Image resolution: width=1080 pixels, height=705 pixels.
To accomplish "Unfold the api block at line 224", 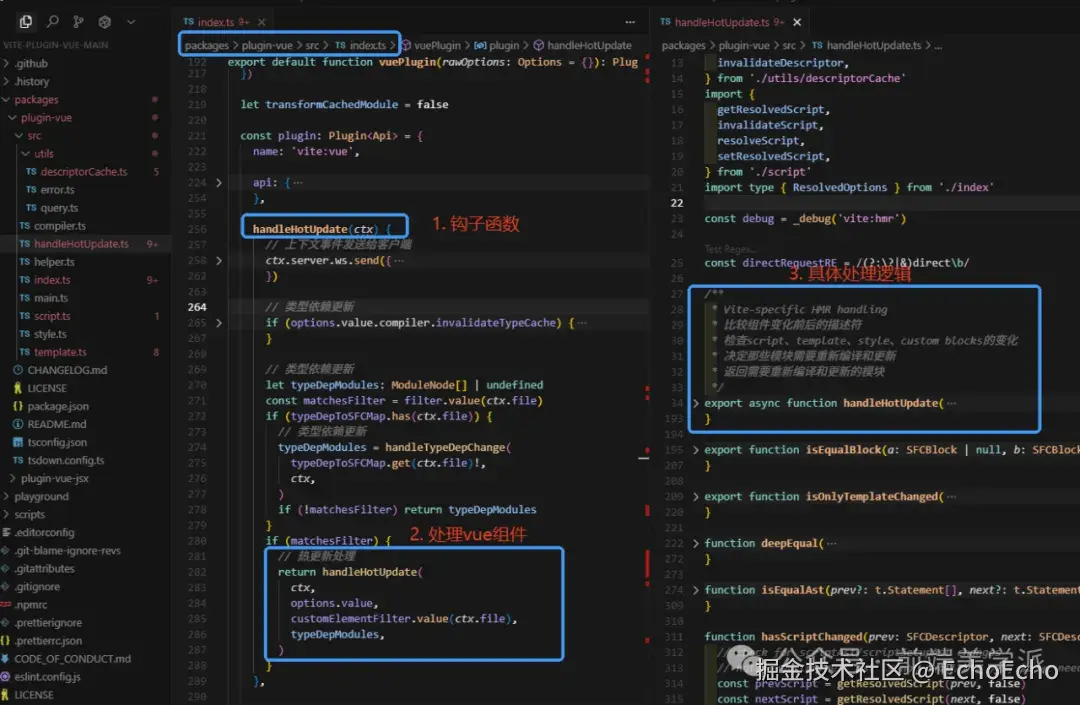I will [x=219, y=182].
